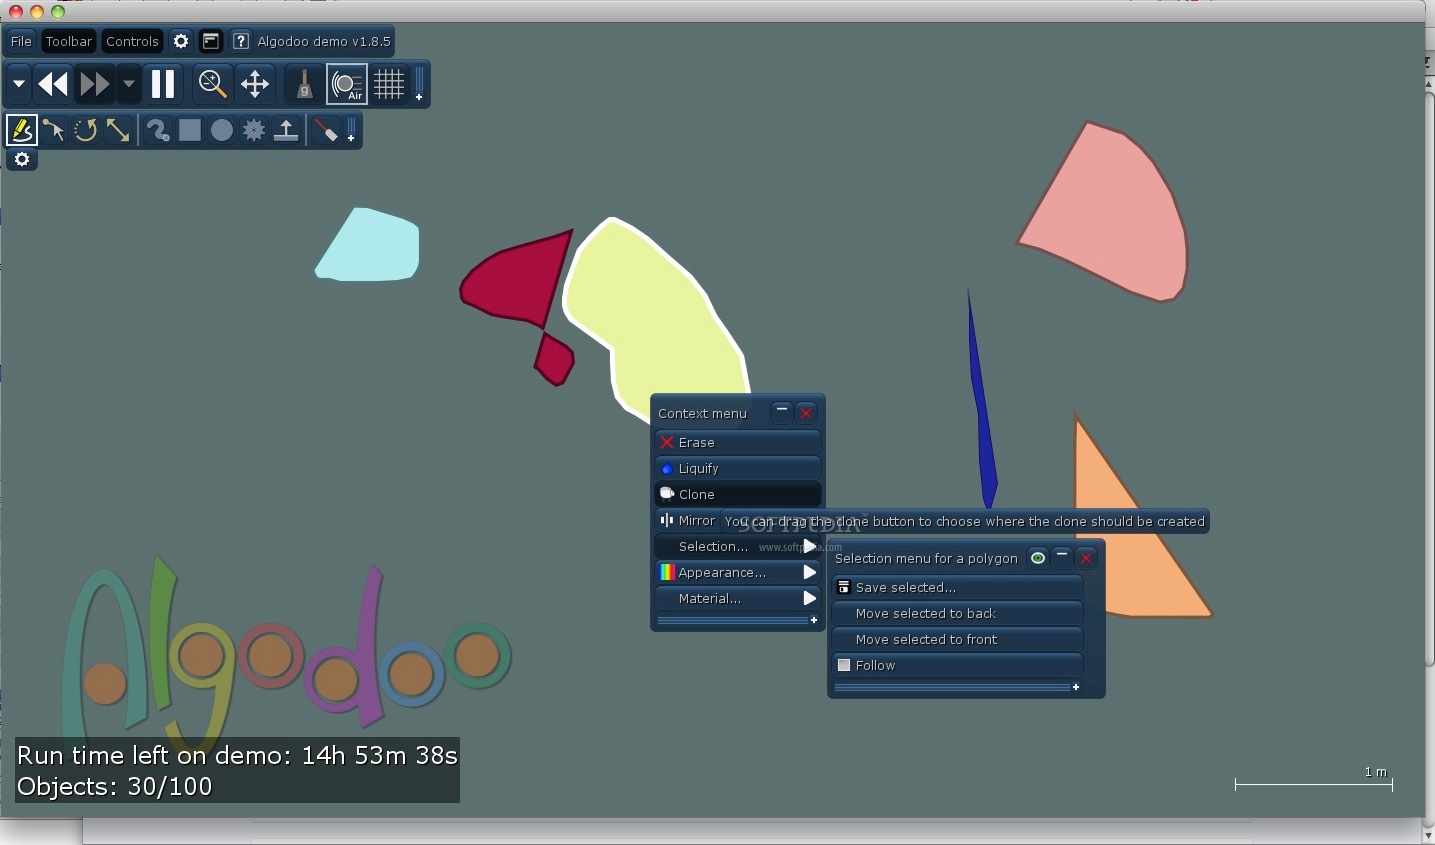
Task: Click the window layout icon beside the help button
Action: coord(211,41)
